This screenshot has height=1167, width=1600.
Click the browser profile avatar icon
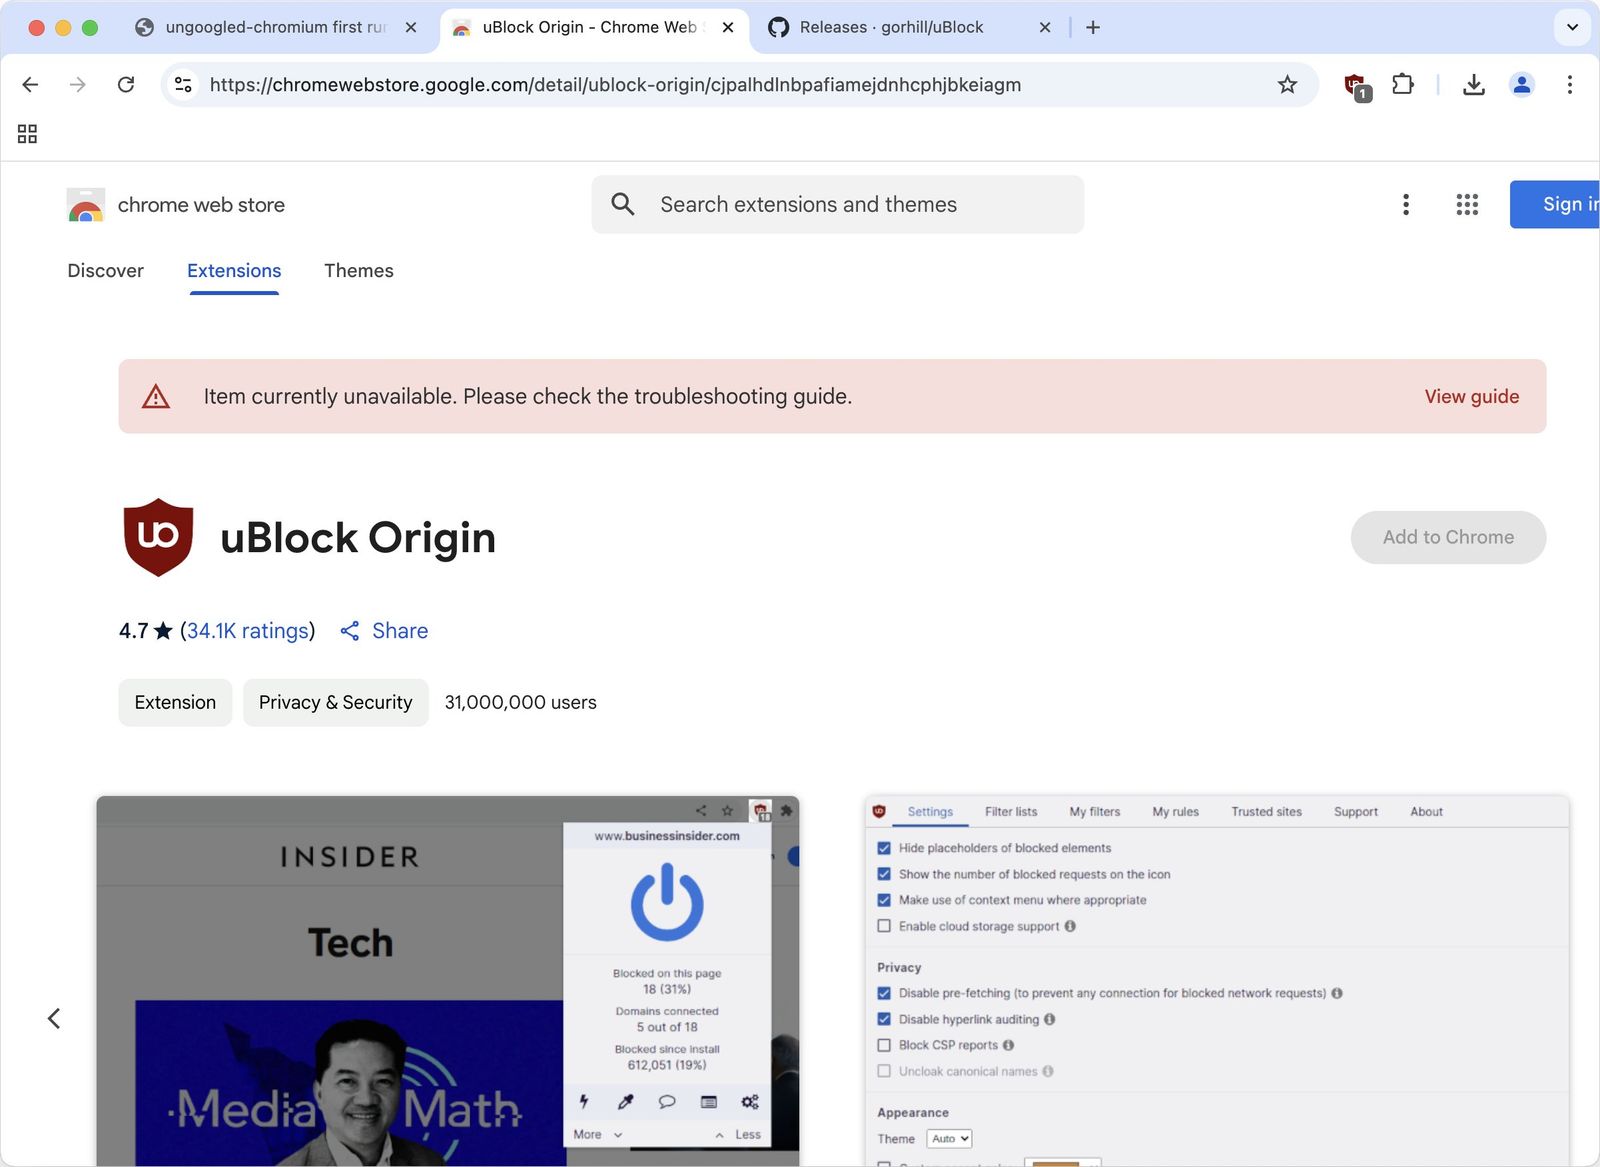pos(1521,85)
